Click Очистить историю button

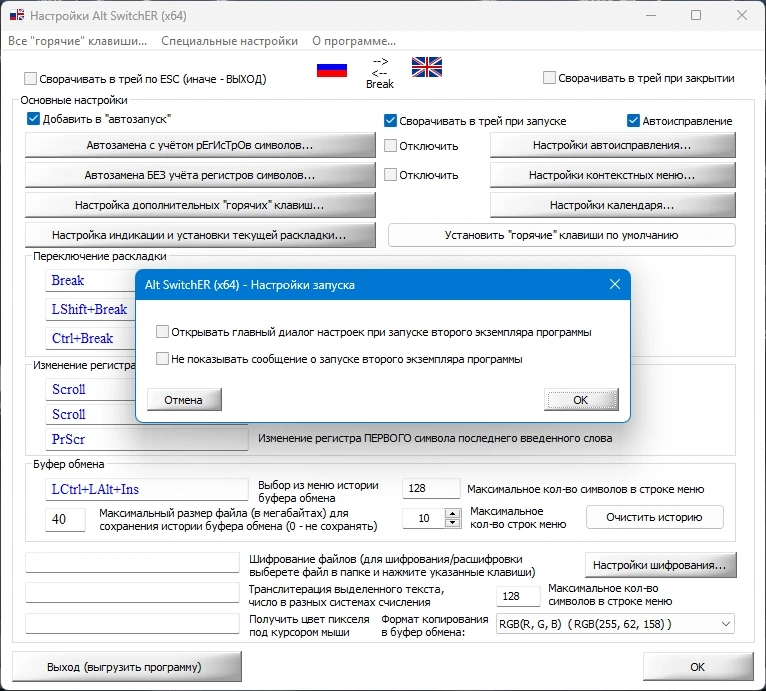pyautogui.click(x=654, y=517)
